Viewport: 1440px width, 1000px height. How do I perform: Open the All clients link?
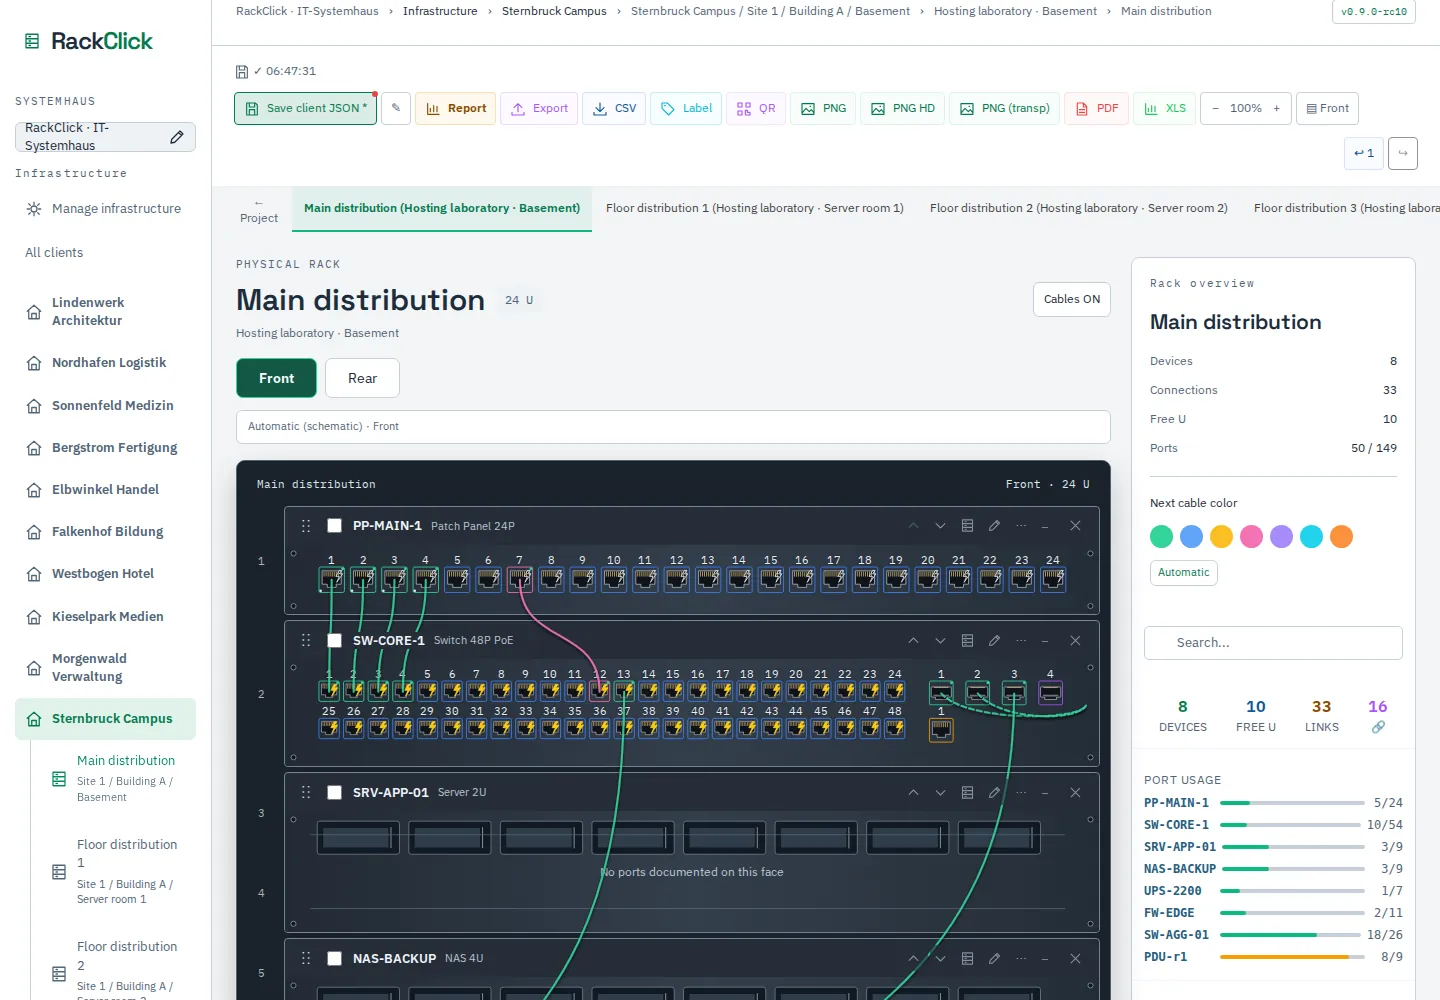54,253
